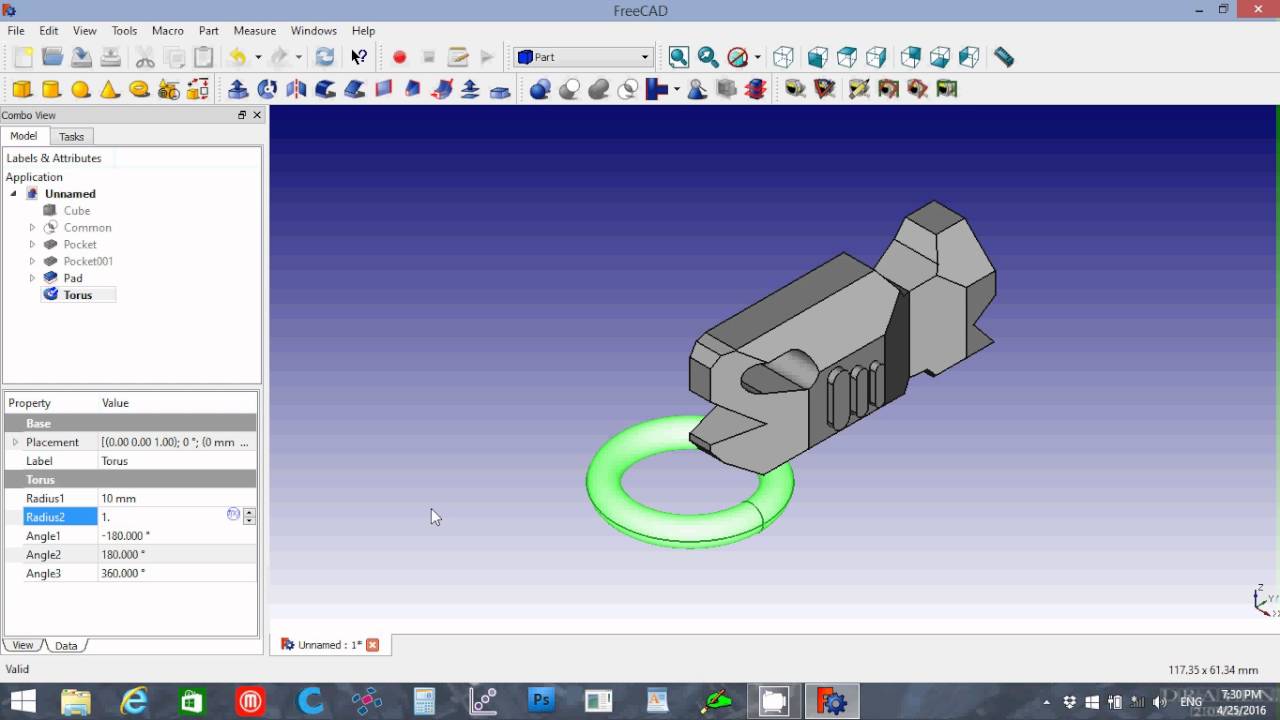Click the Refresh recompute icon
Screen dimensions: 1280x720
point(325,57)
